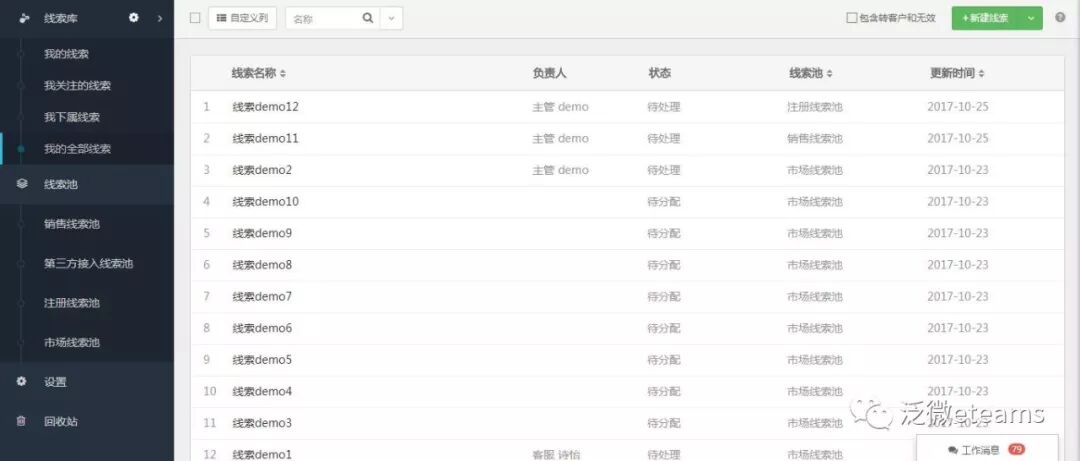Open settings gear next to 线索库
The width and height of the screenshot is (1080, 461).
tap(134, 18)
